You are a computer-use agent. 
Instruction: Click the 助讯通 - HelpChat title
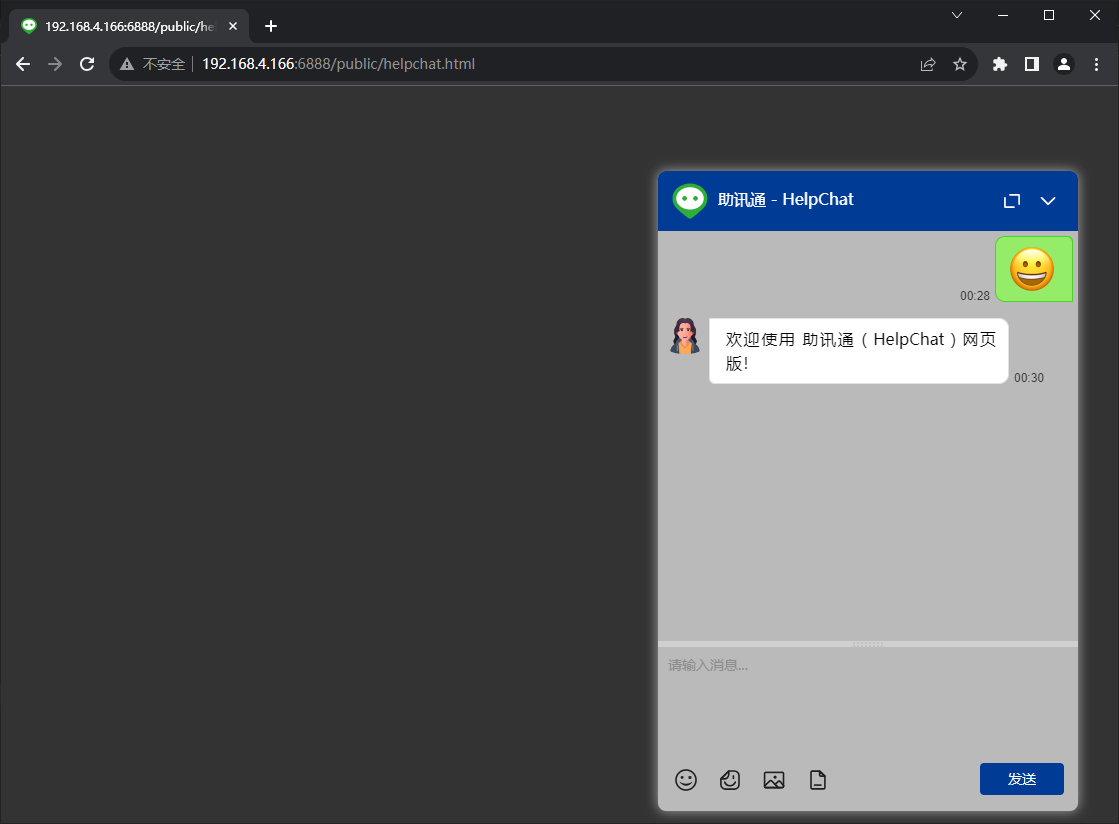[785, 200]
